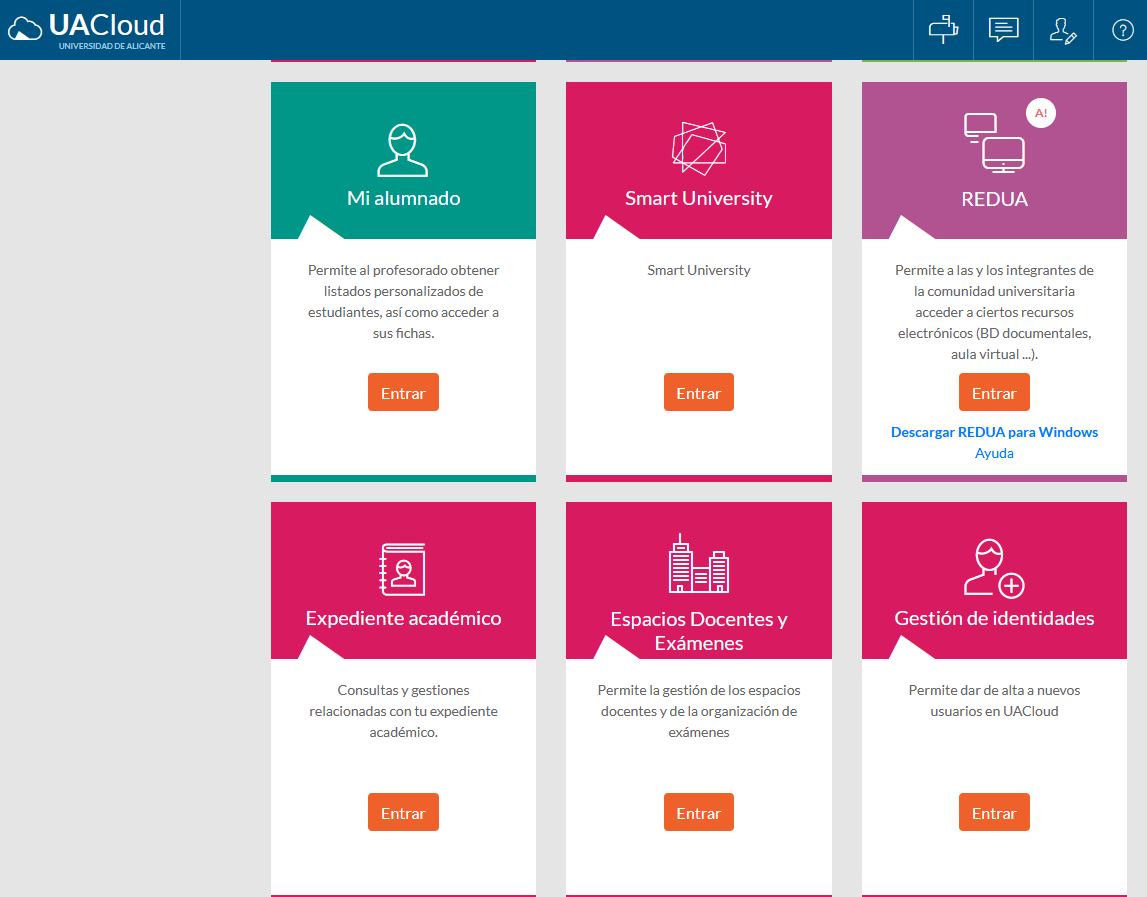Click the 'Smart University' description text under the card header
1147x897 pixels.
(x=699, y=270)
